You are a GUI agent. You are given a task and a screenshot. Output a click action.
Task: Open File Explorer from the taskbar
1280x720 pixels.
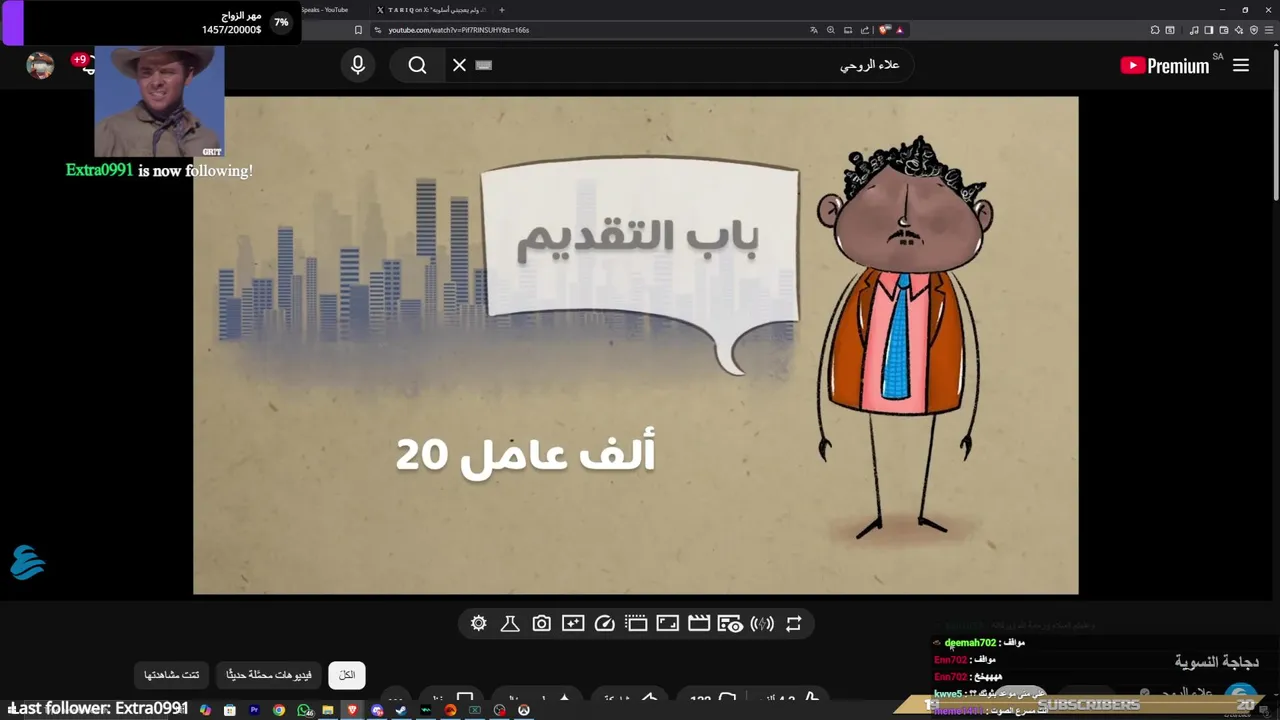click(328, 710)
